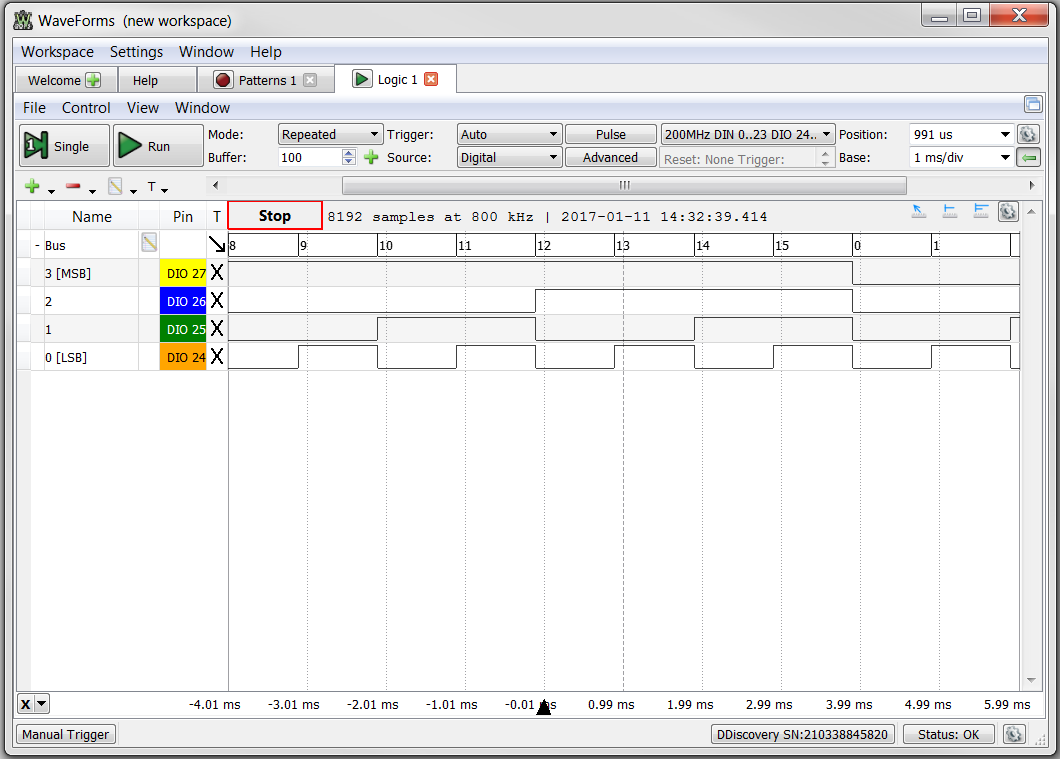Collapse the Bus signal group
This screenshot has height=759, width=1060.
37,245
